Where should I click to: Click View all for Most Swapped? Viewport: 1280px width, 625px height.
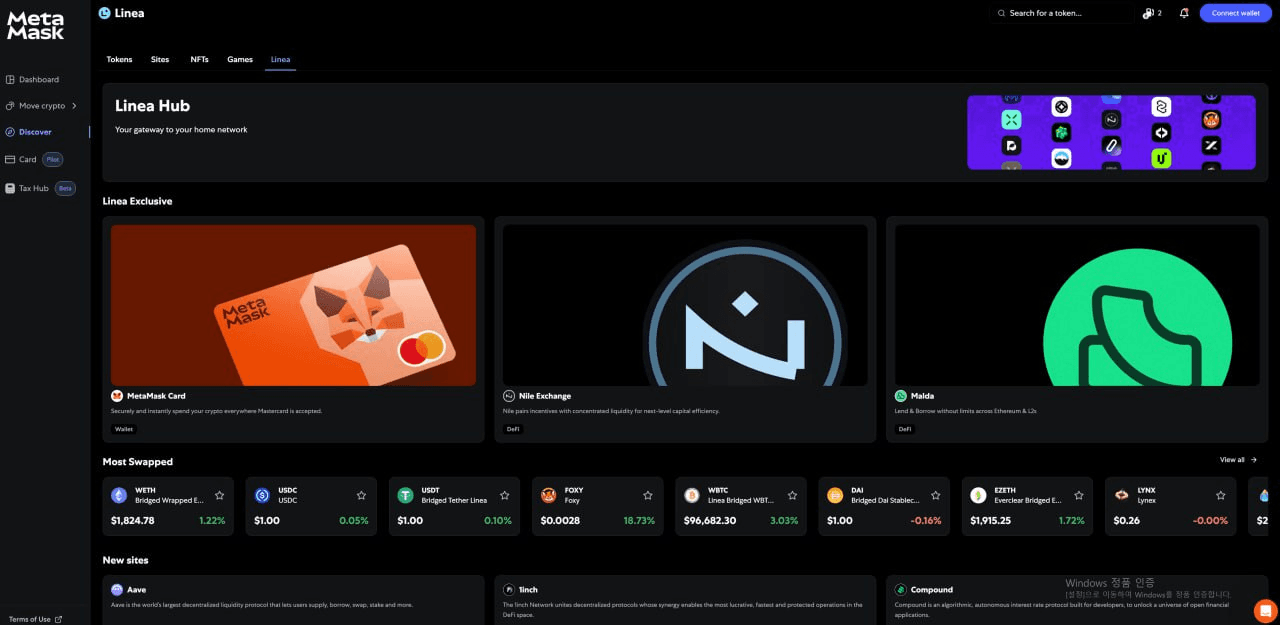[1238, 460]
